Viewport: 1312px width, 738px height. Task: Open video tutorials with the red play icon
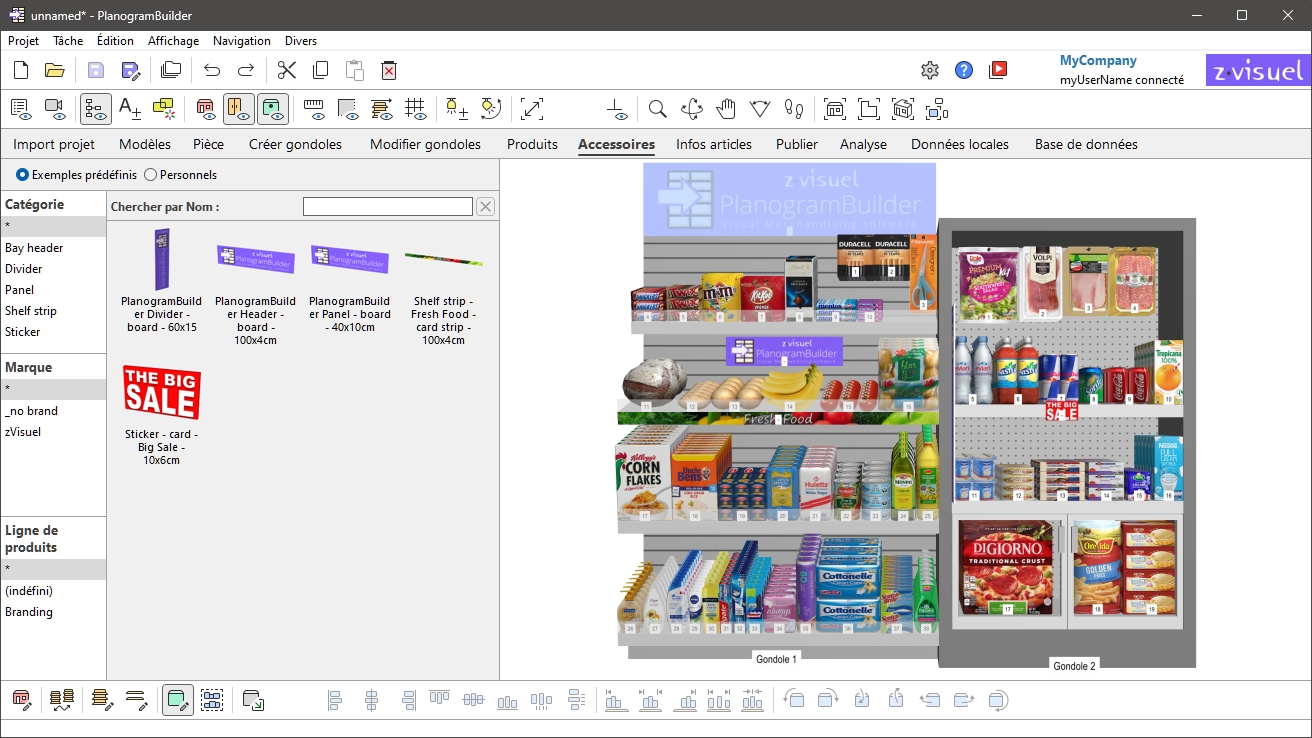(x=998, y=70)
